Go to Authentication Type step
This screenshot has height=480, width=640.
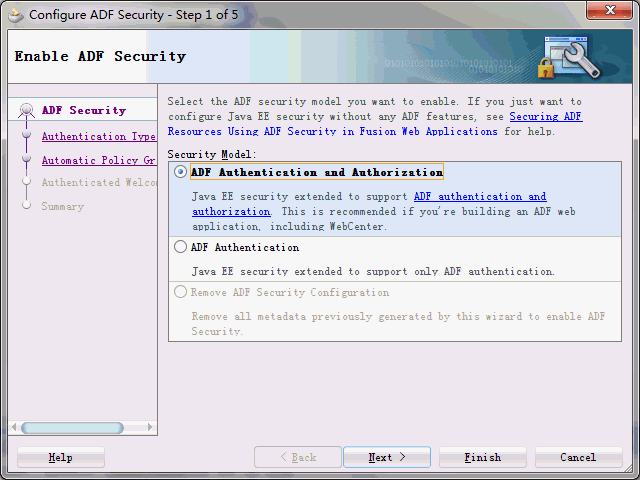click(x=99, y=136)
